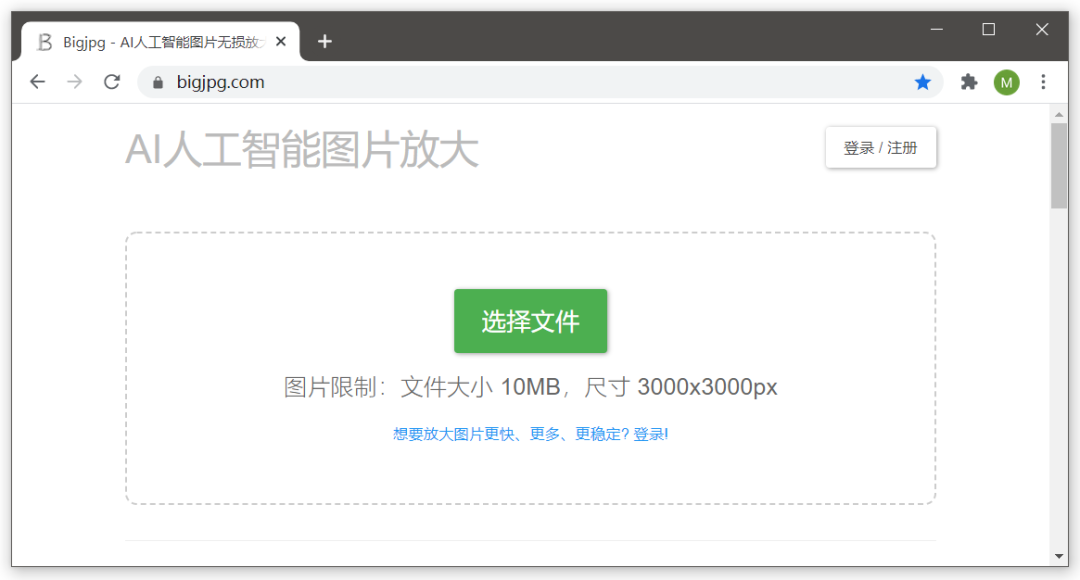Click the browser back arrow
Viewport: 1080px width, 580px height.
(x=37, y=82)
